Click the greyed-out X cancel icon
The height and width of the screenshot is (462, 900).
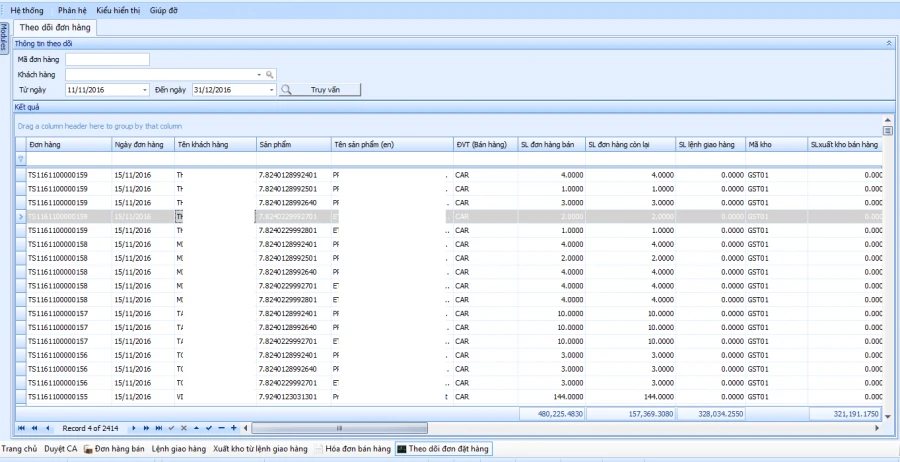pos(184,428)
